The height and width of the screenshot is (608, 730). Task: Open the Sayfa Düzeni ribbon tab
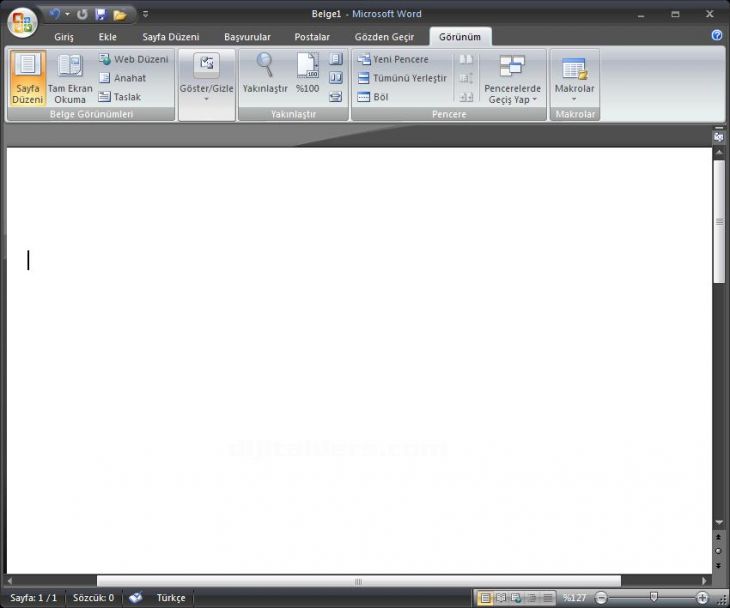pyautogui.click(x=170, y=37)
